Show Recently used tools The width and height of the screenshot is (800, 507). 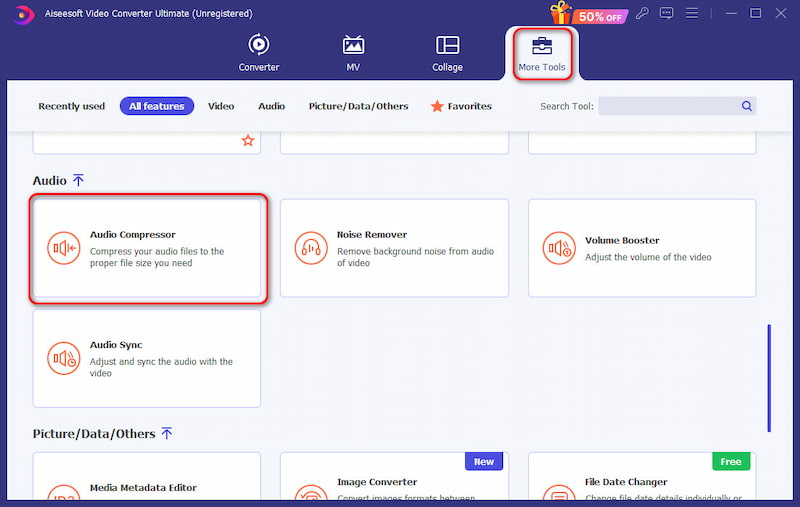pos(71,106)
